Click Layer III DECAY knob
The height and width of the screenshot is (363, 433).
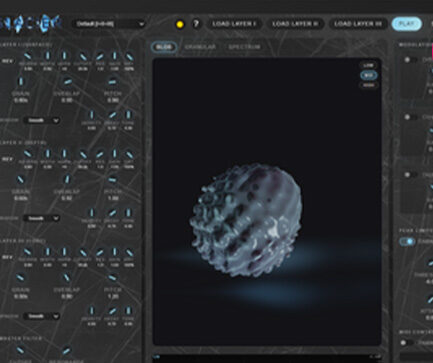click(x=112, y=311)
